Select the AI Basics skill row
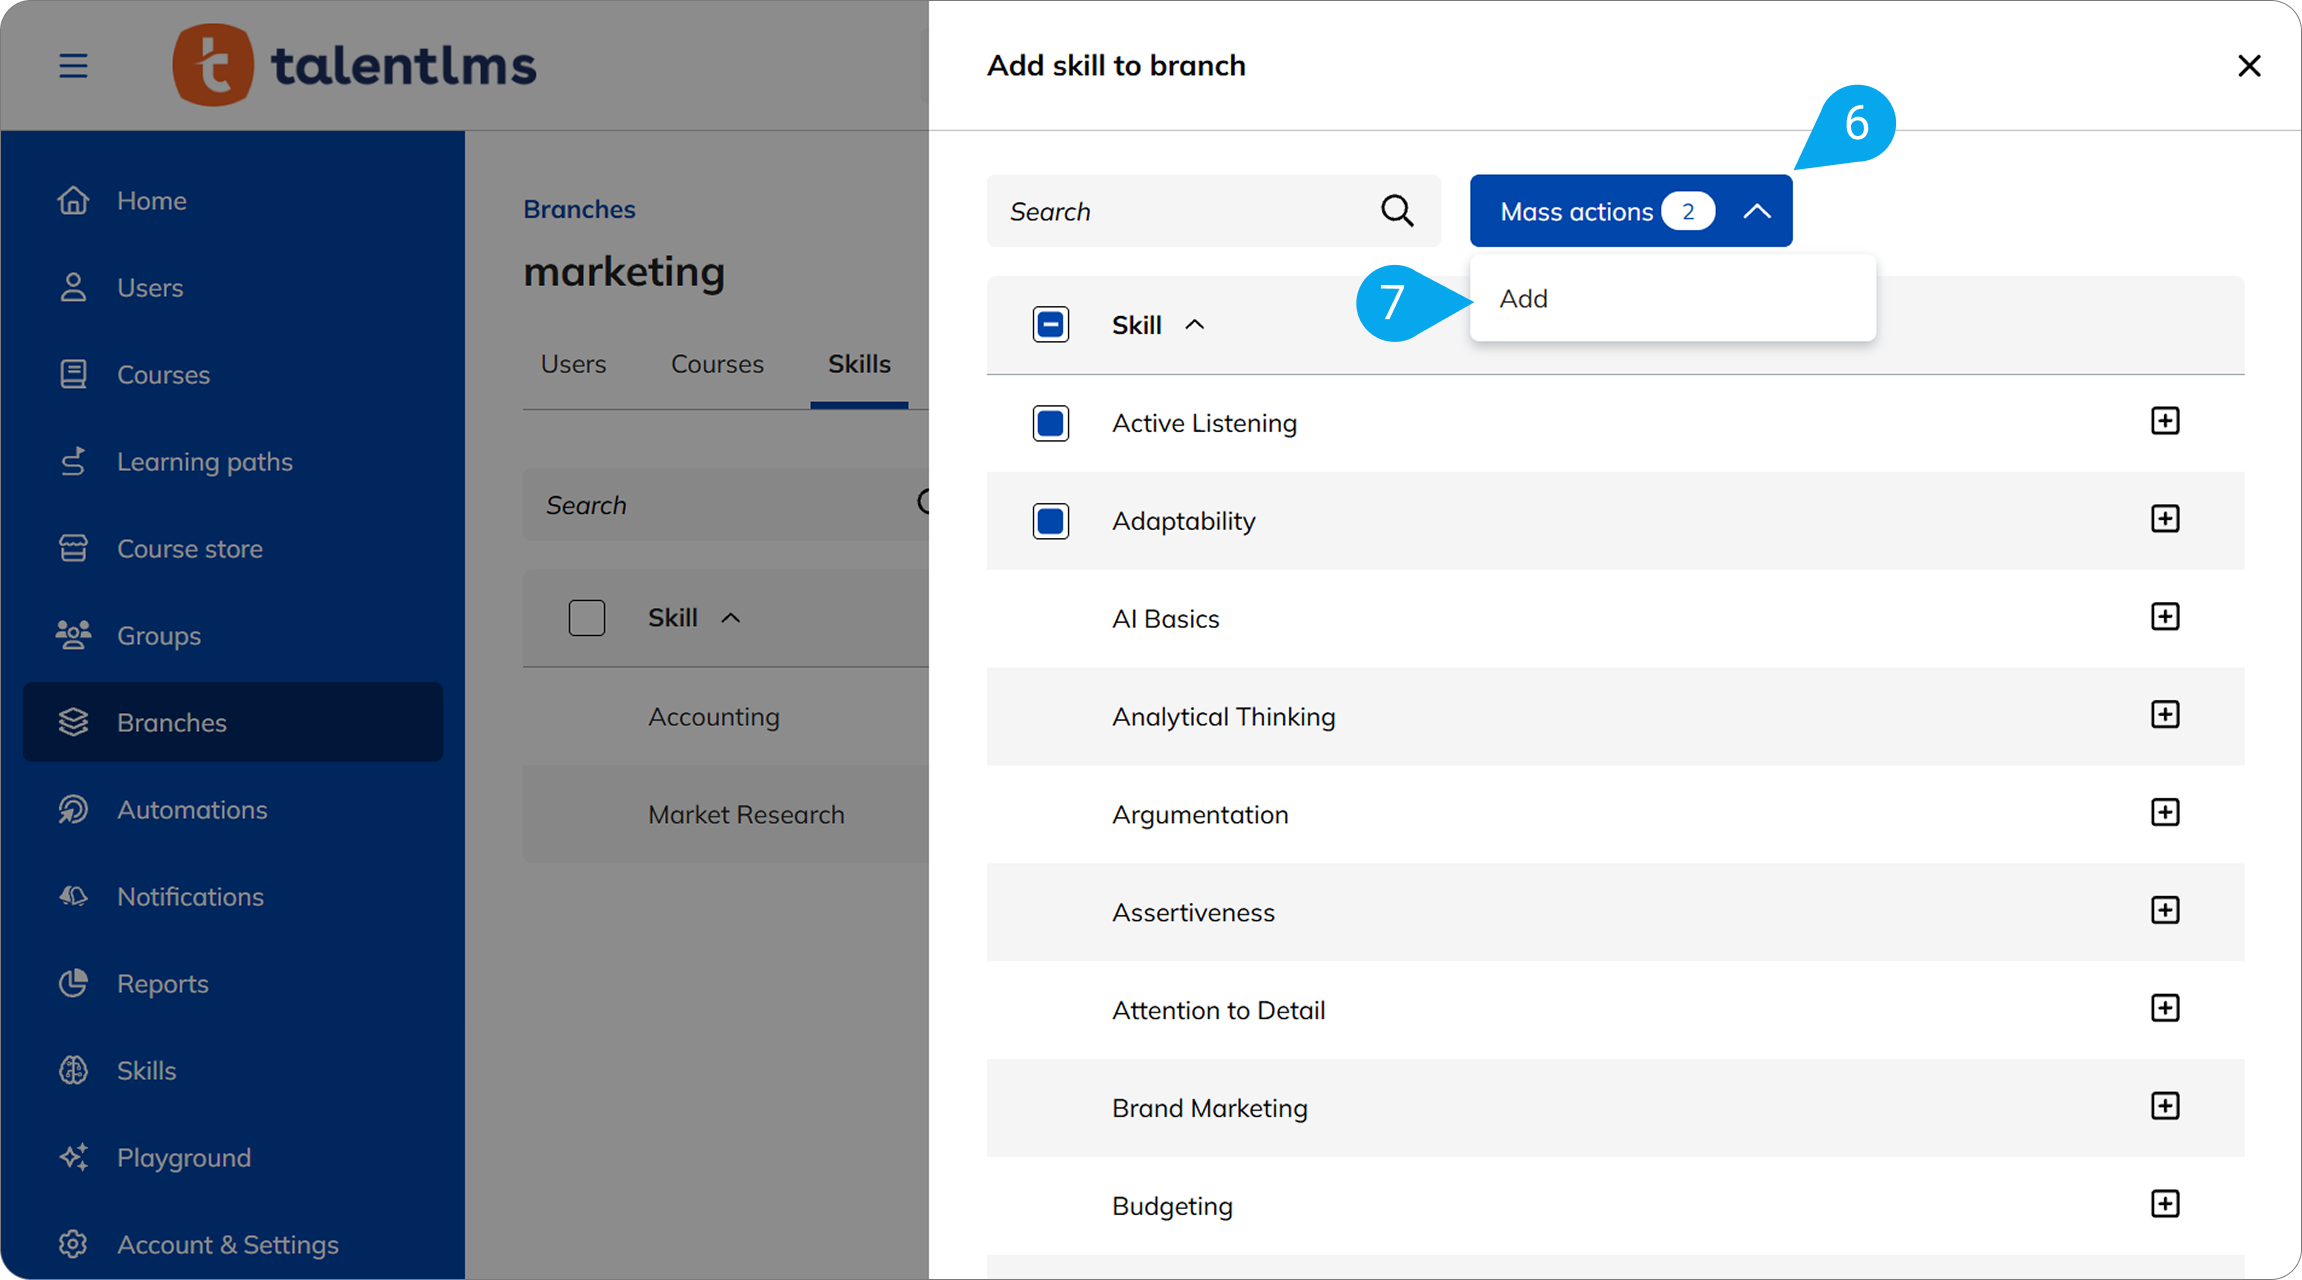This screenshot has width=2302, height=1280. pyautogui.click(x=1616, y=619)
